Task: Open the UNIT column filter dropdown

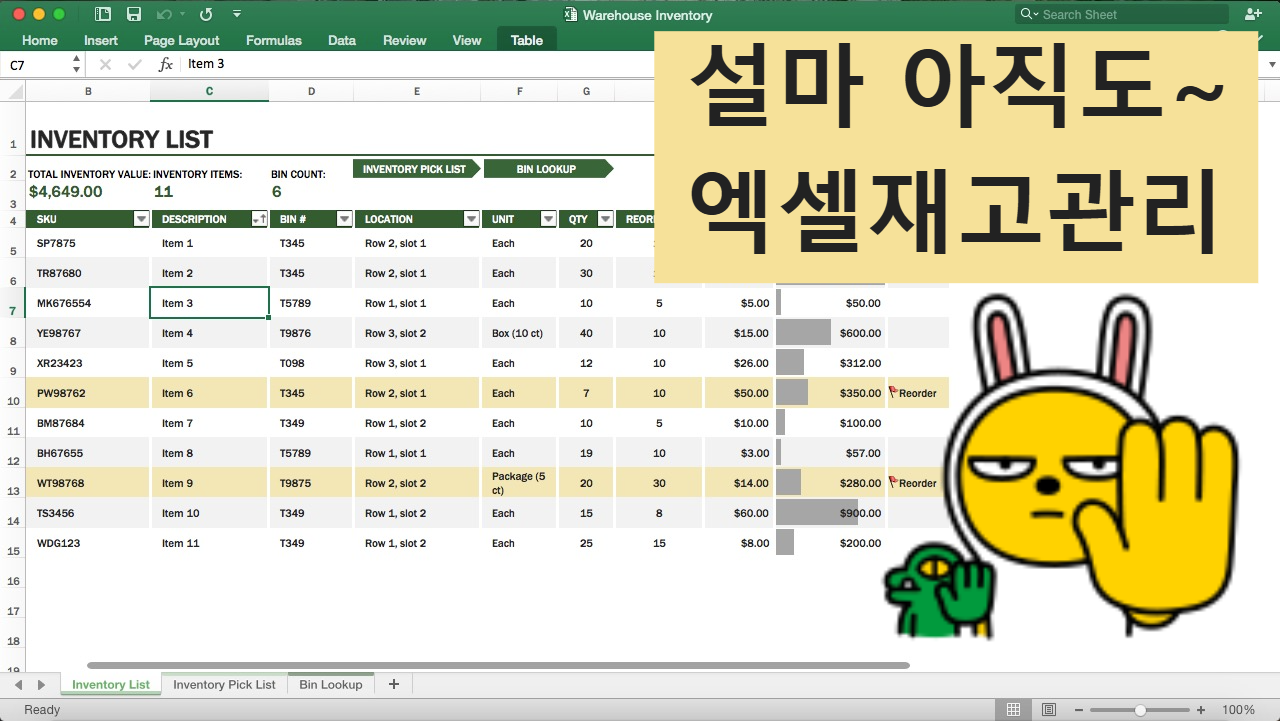Action: tap(548, 219)
